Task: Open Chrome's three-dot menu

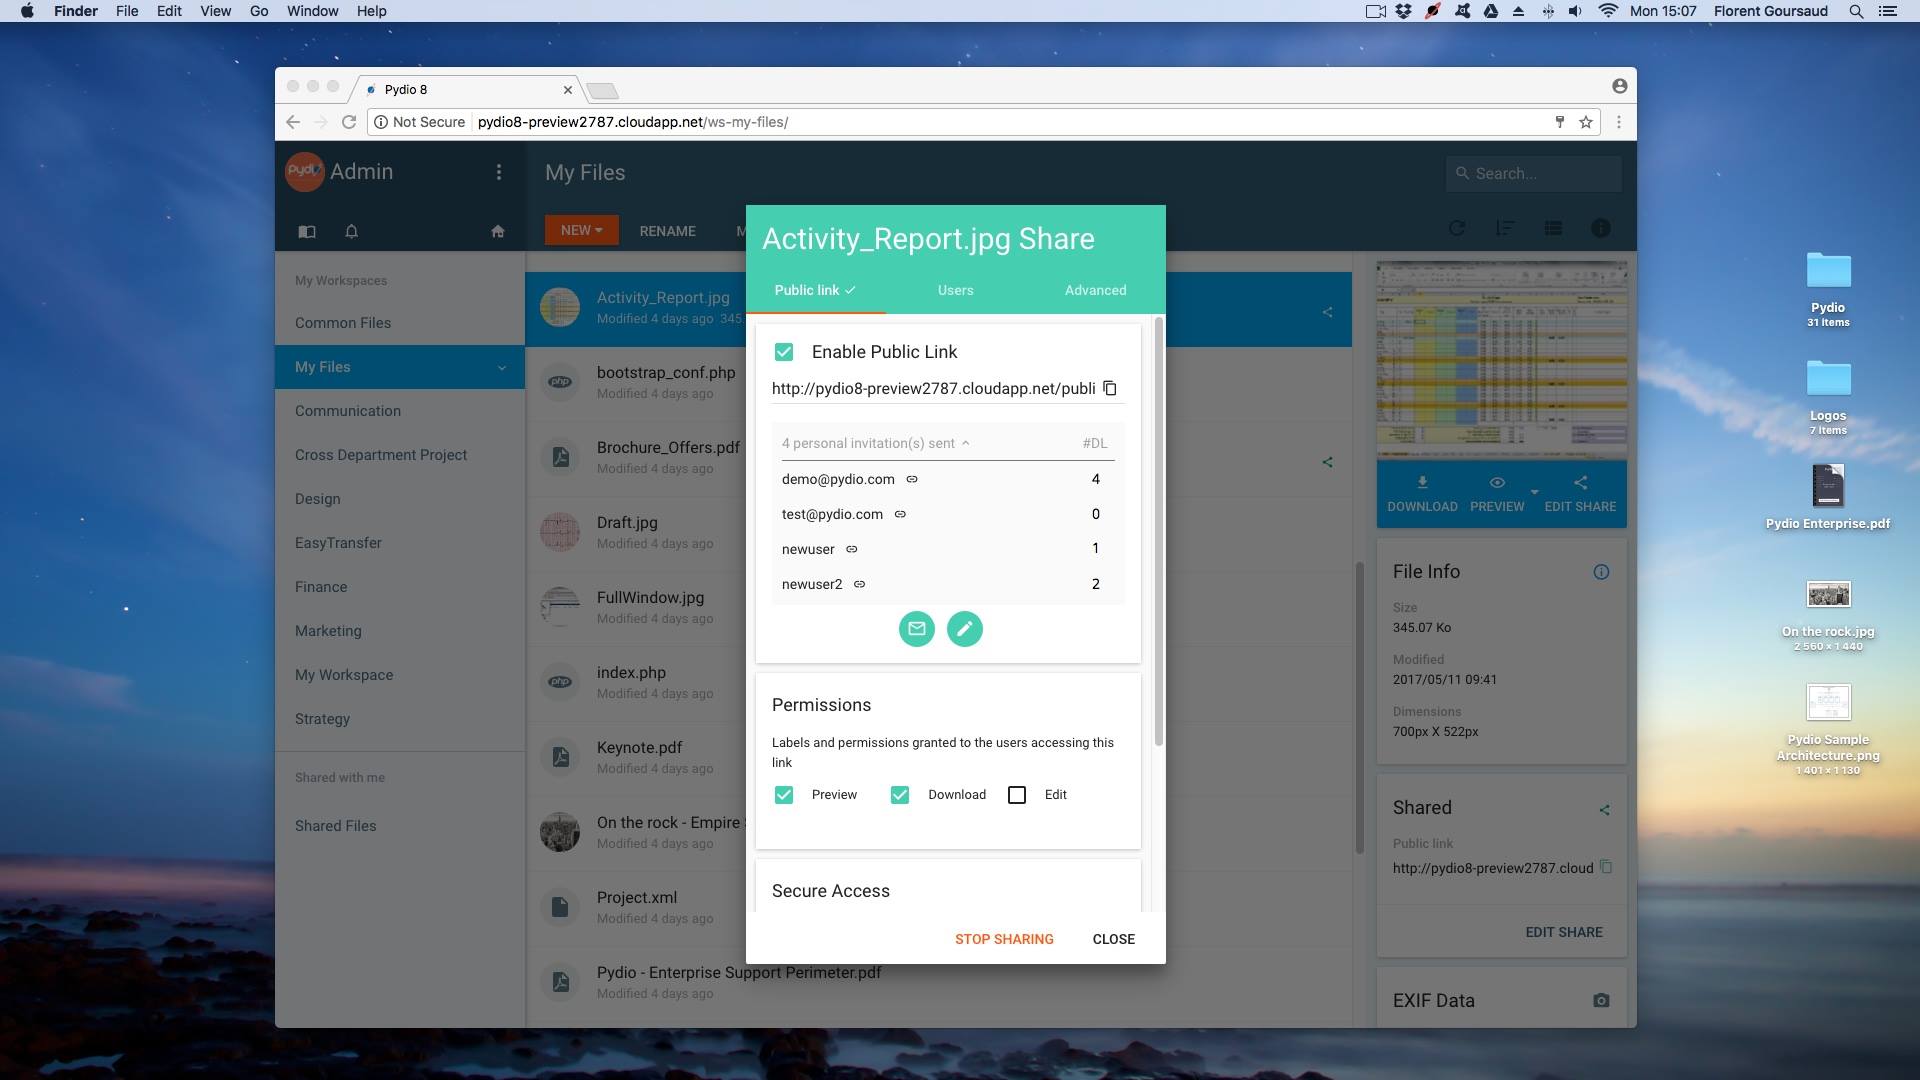Action: point(1619,122)
